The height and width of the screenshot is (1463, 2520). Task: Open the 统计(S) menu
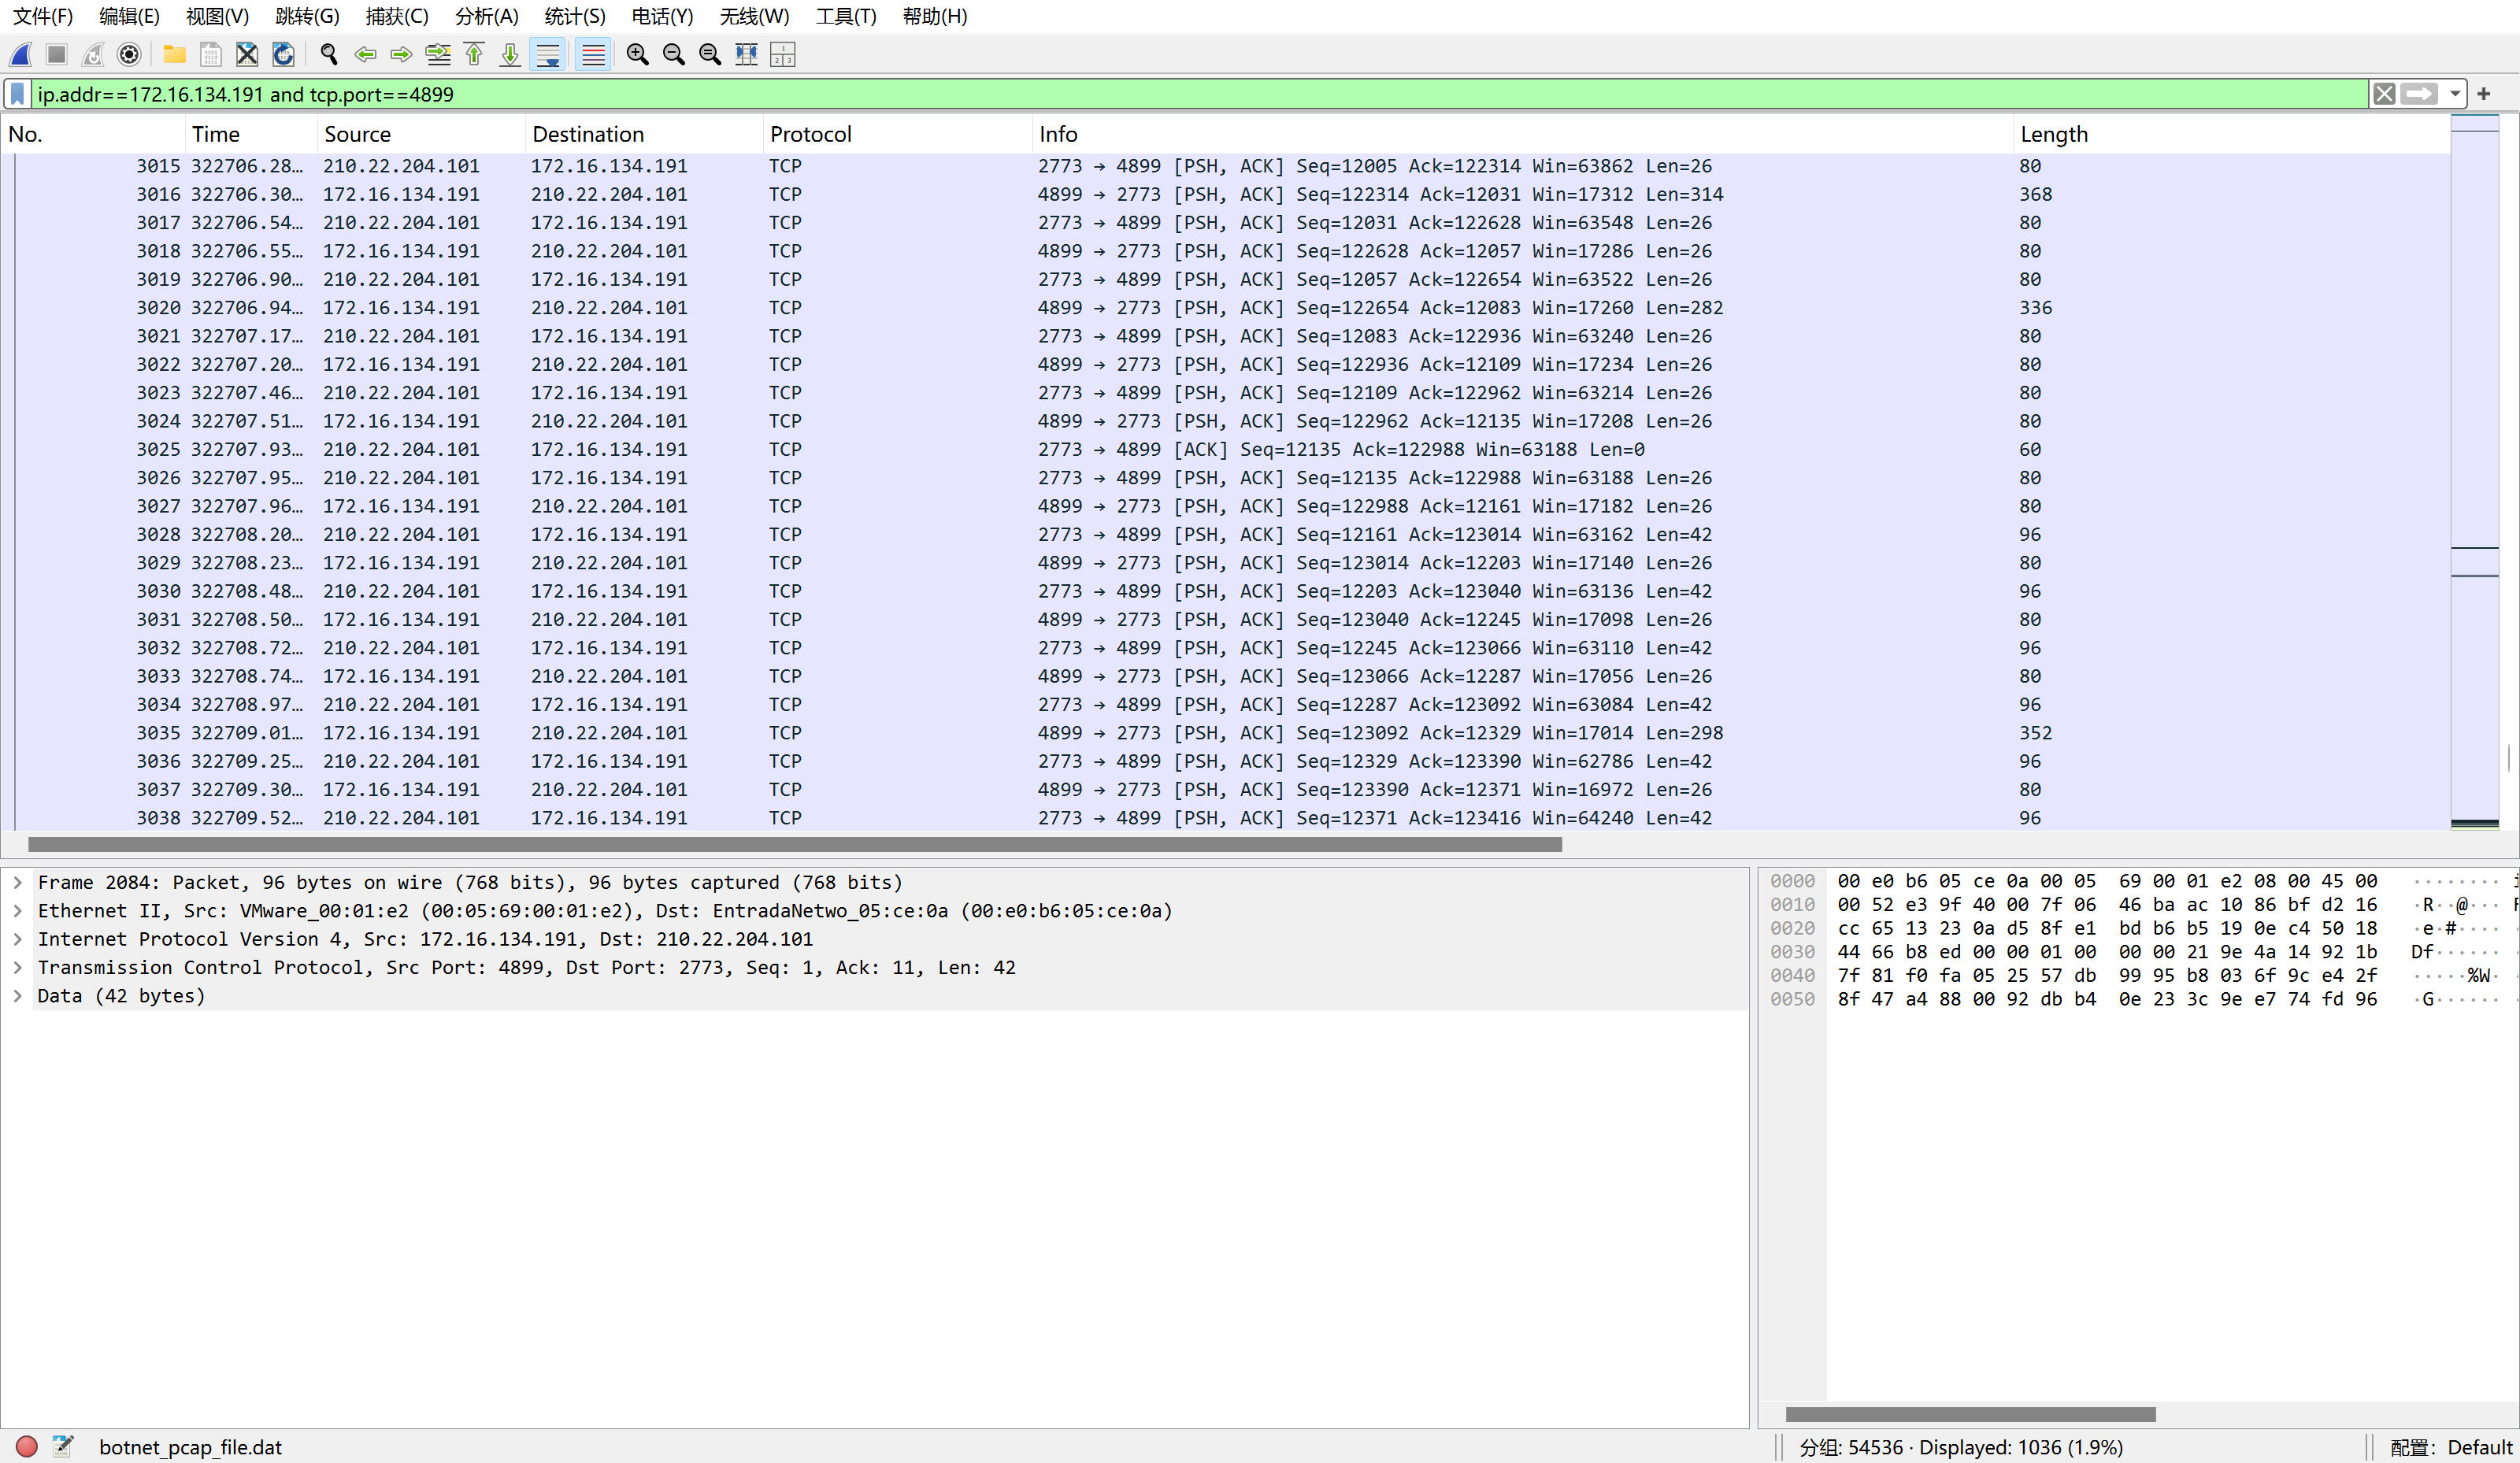[574, 16]
